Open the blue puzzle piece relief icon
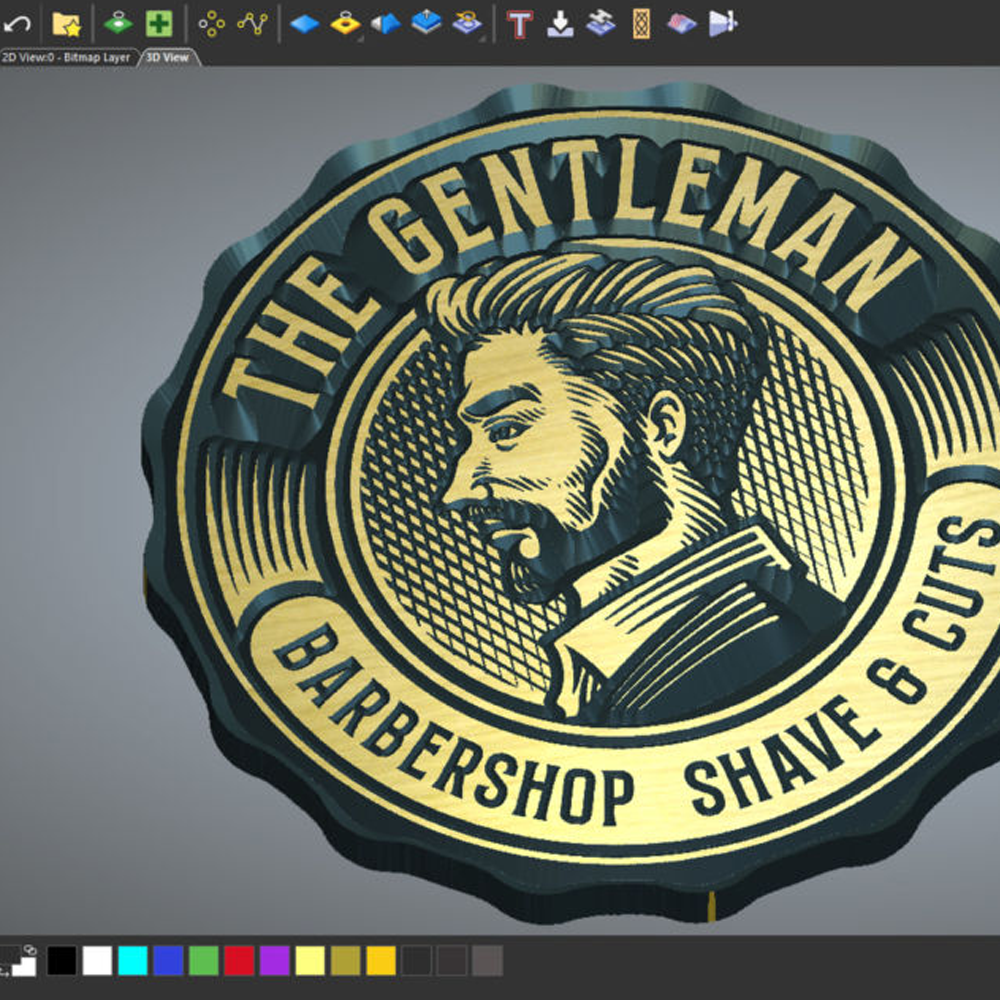Screen dimensions: 1000x1000 pyautogui.click(x=600, y=23)
